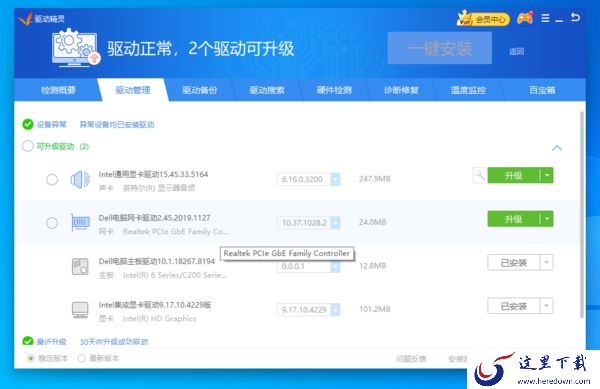Switch to the 检测概要 tab

pyautogui.click(x=58, y=90)
